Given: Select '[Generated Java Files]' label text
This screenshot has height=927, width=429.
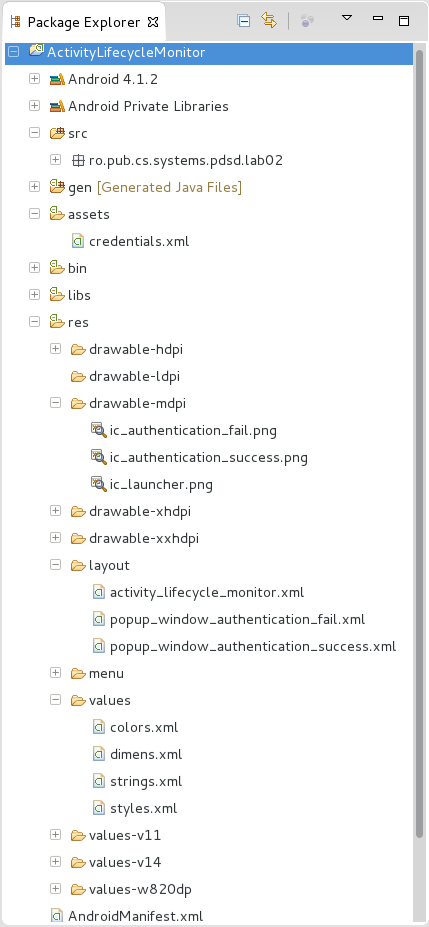Looking at the screenshot, I should (169, 187).
